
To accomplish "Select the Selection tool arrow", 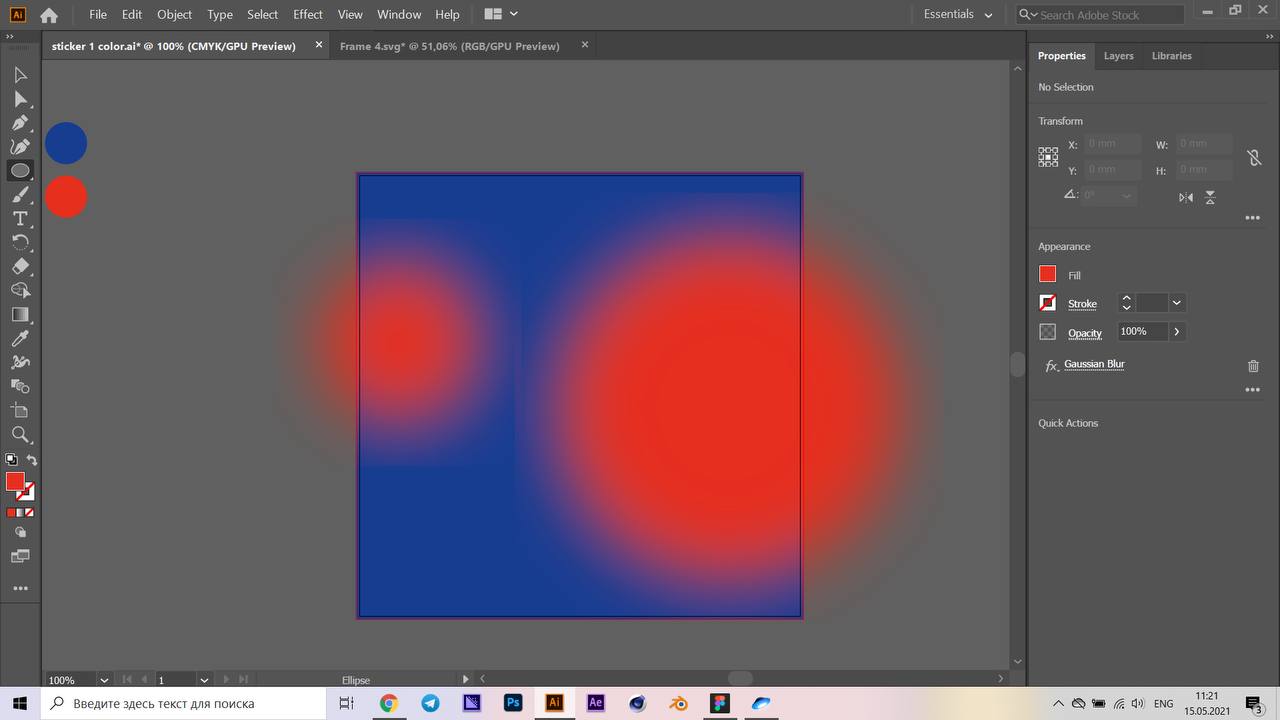I will tap(20, 75).
